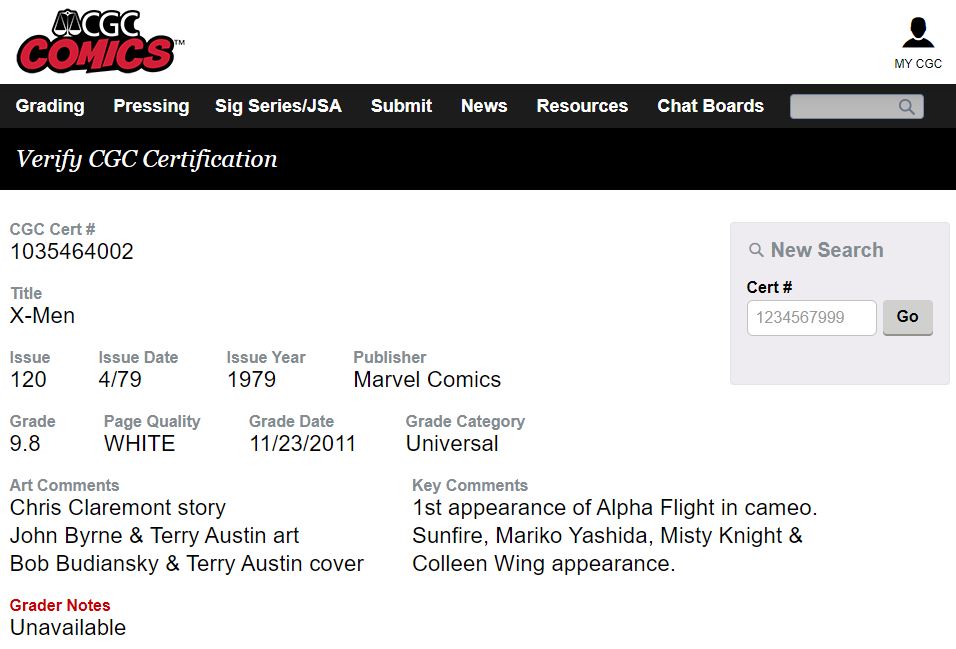Screen dimensions: 956x649
Task: Click the Marvel Comics publisher value
Action: (x=427, y=380)
